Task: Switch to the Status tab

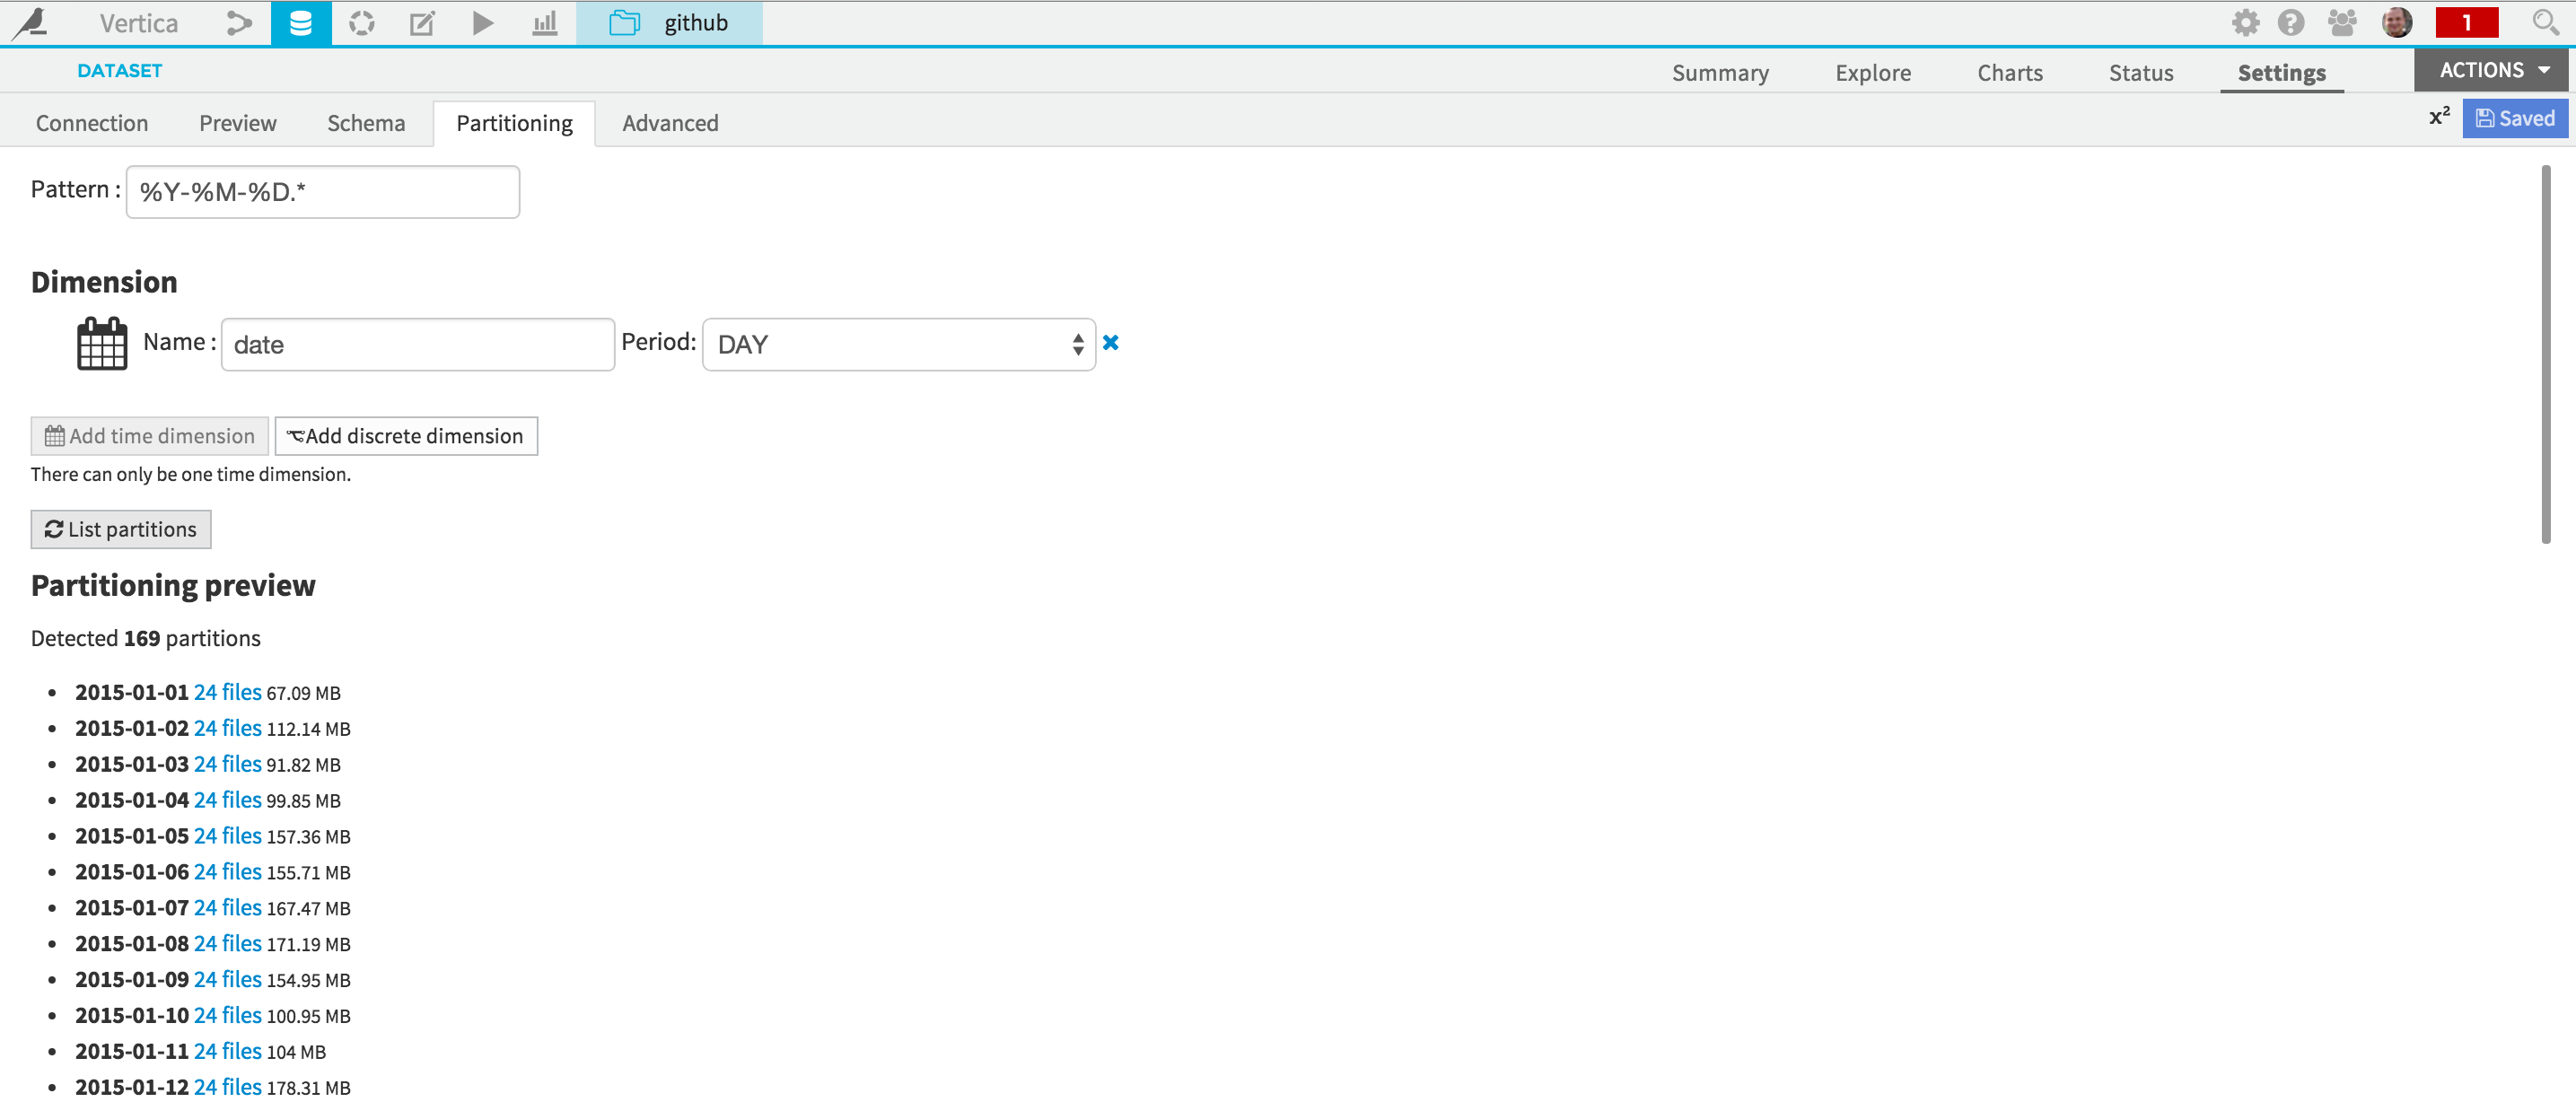Action: [x=2140, y=72]
